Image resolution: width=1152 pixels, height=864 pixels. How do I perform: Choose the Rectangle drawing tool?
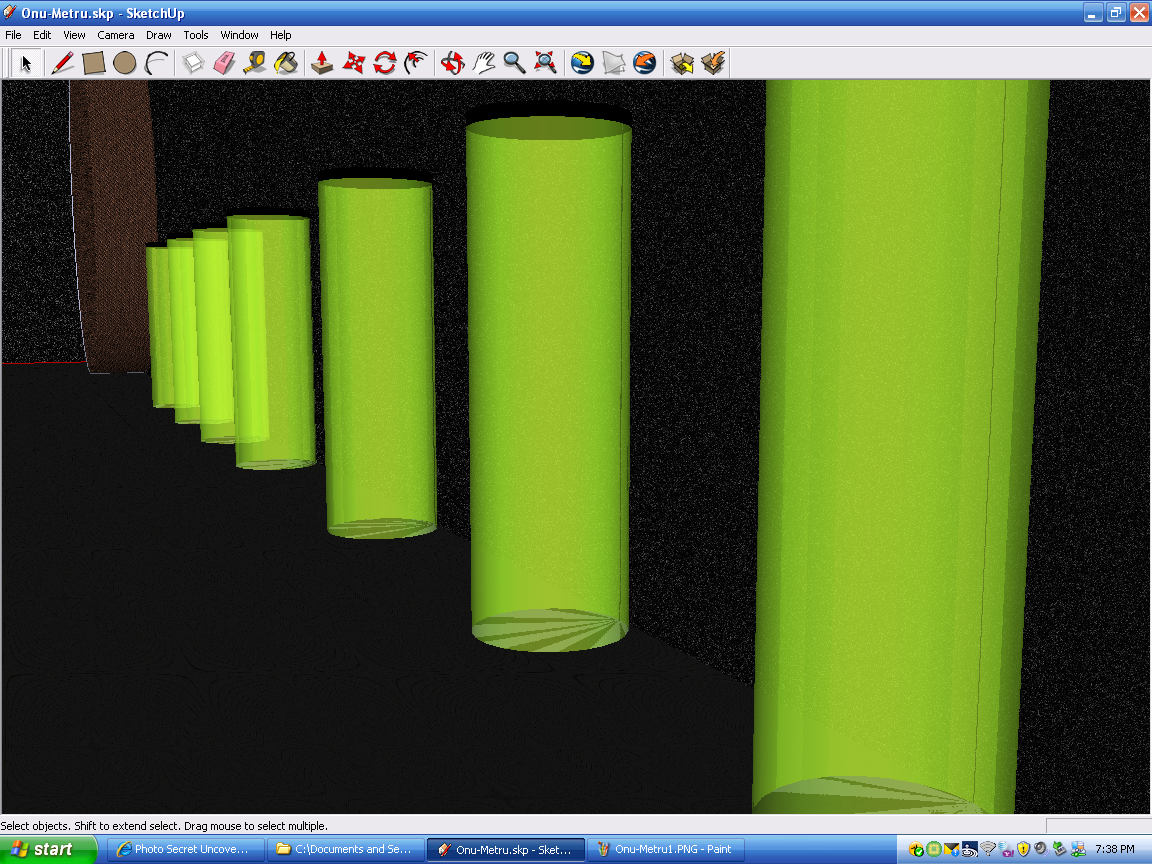coord(94,63)
